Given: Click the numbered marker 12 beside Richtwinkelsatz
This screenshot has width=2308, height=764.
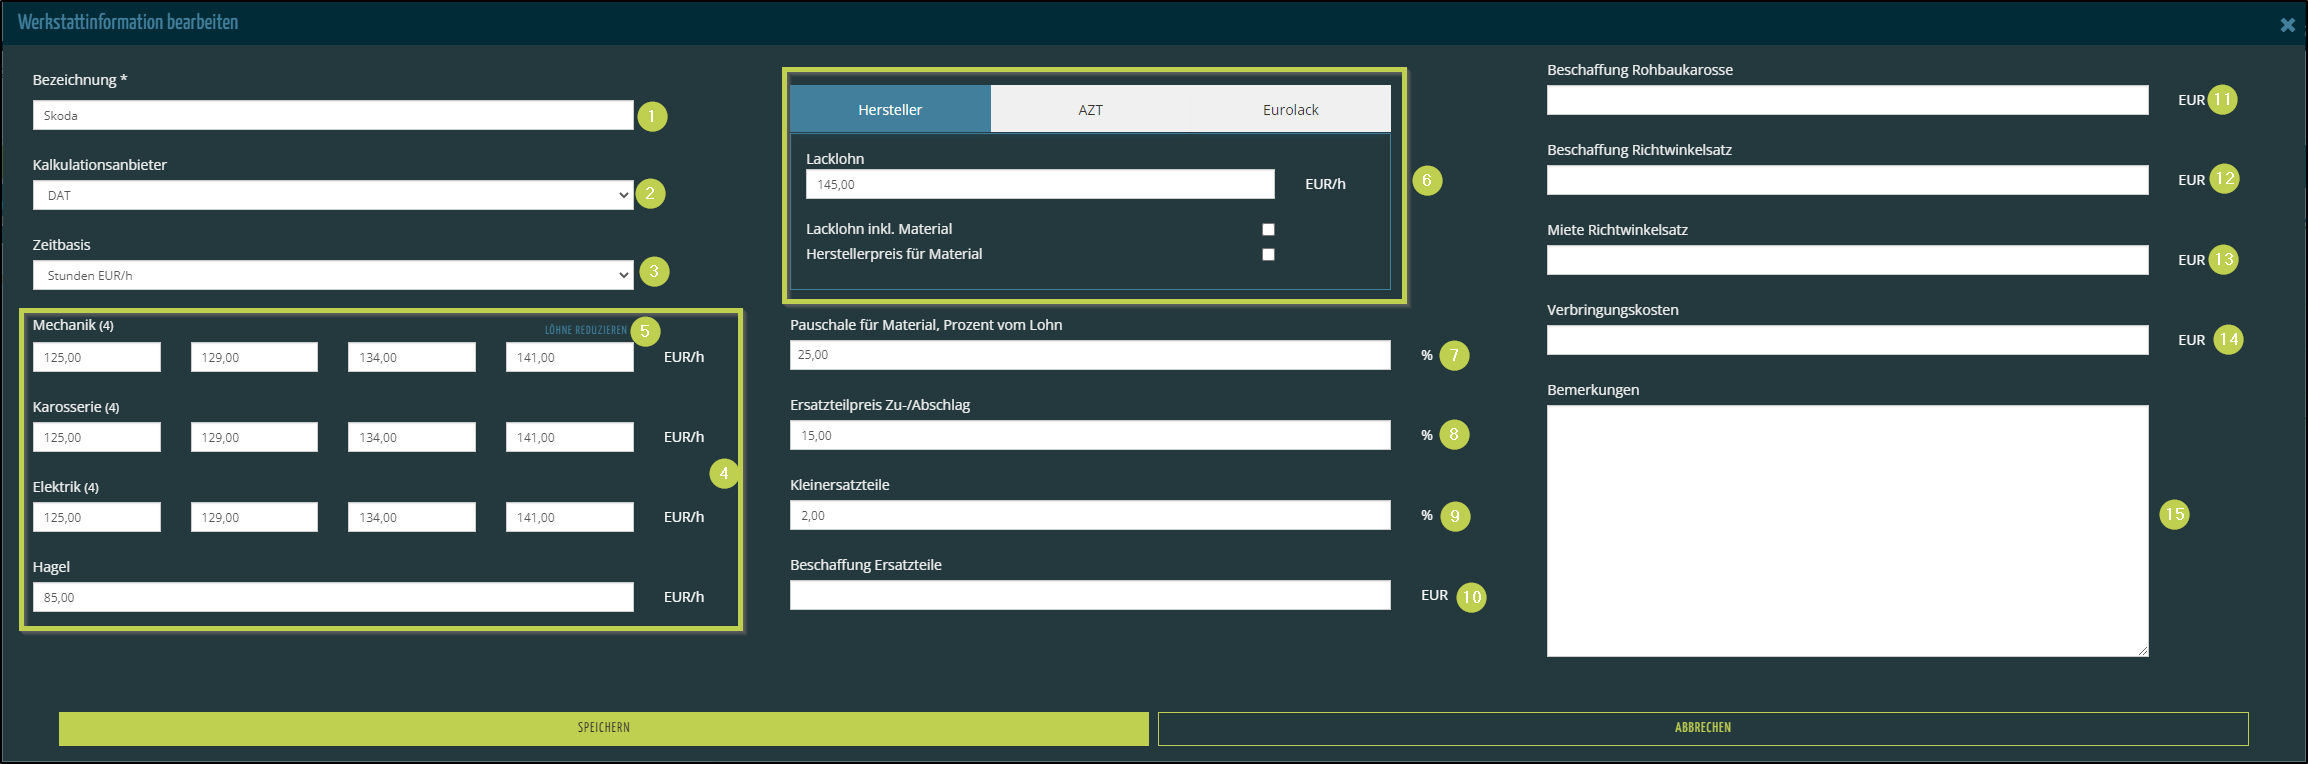Looking at the screenshot, I should pos(2224,179).
